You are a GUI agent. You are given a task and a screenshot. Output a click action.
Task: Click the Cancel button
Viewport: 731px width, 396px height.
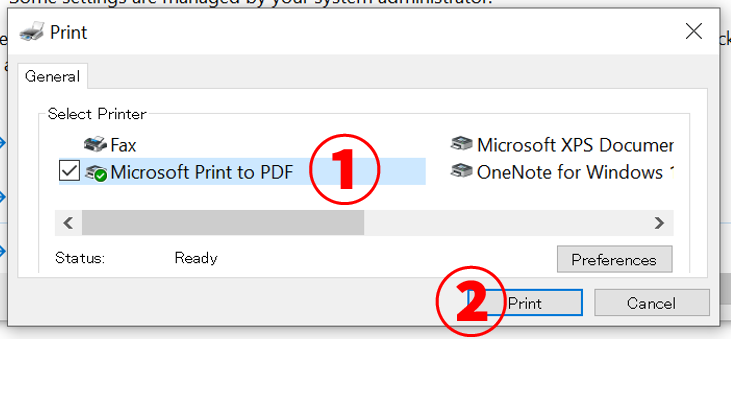652,303
